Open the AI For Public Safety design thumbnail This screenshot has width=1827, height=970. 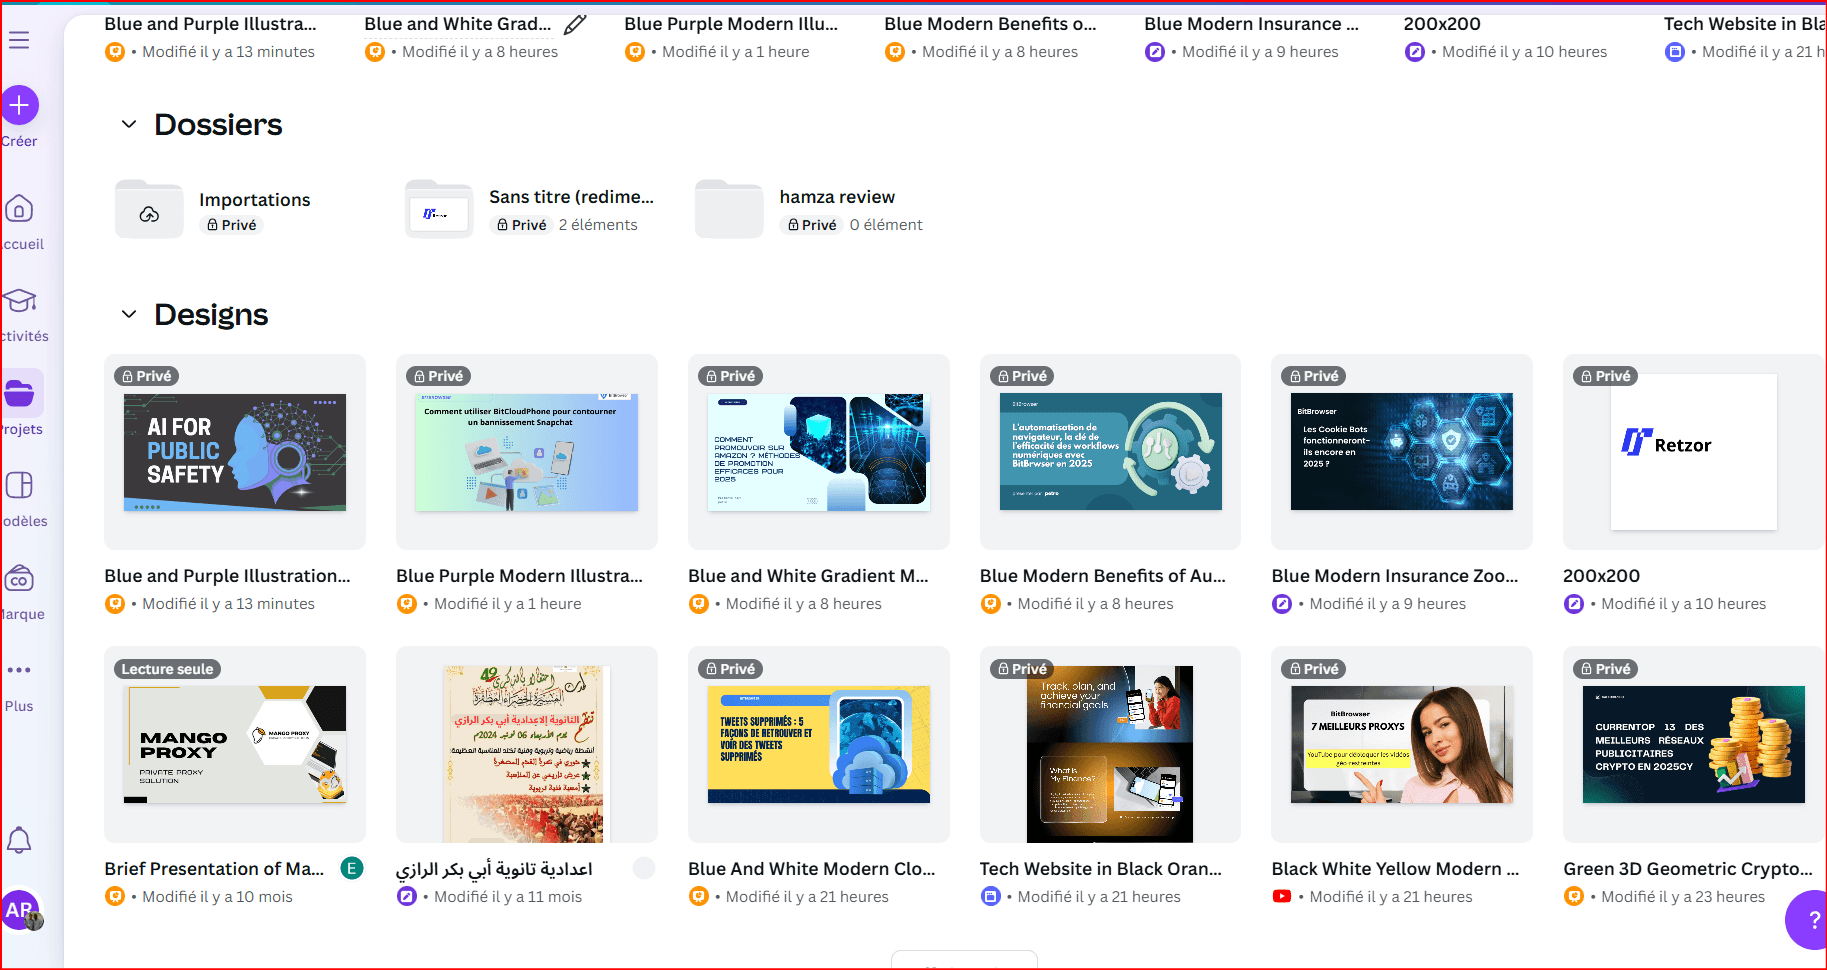pyautogui.click(x=235, y=452)
